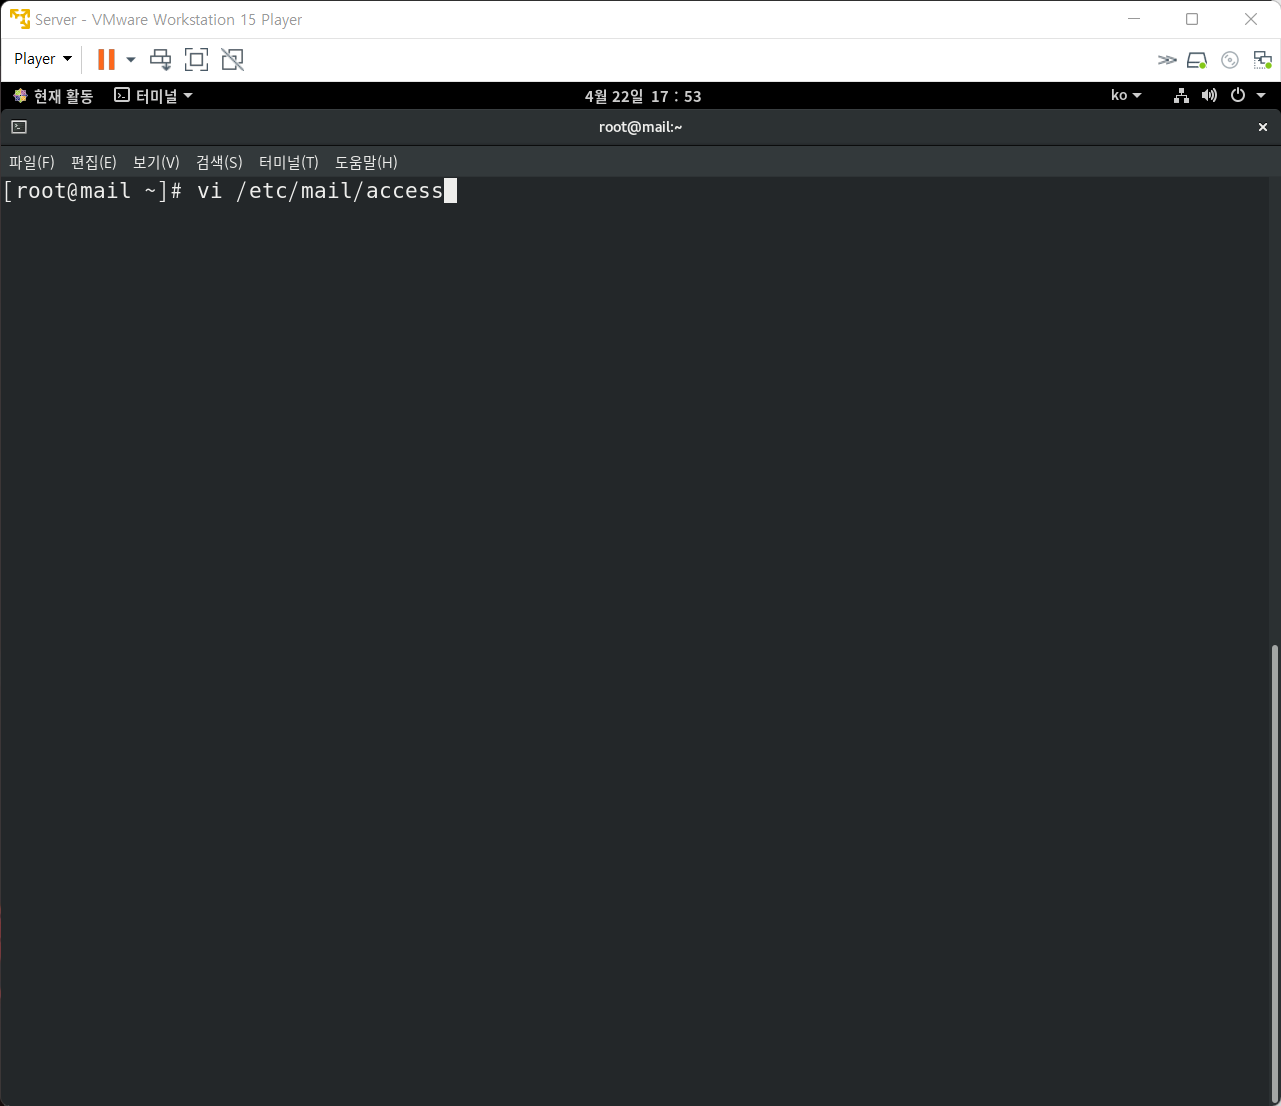
Task: Click the date and time 4월 22일 17:53
Action: tap(643, 96)
